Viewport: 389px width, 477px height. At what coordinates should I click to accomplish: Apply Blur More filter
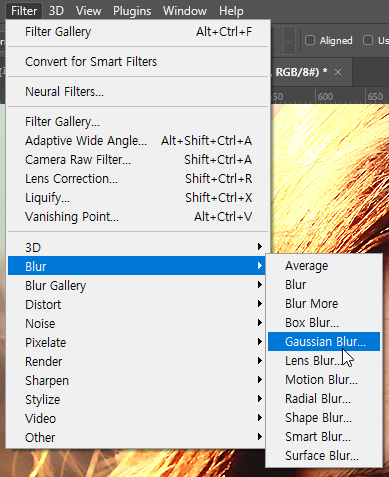pyautogui.click(x=324, y=304)
